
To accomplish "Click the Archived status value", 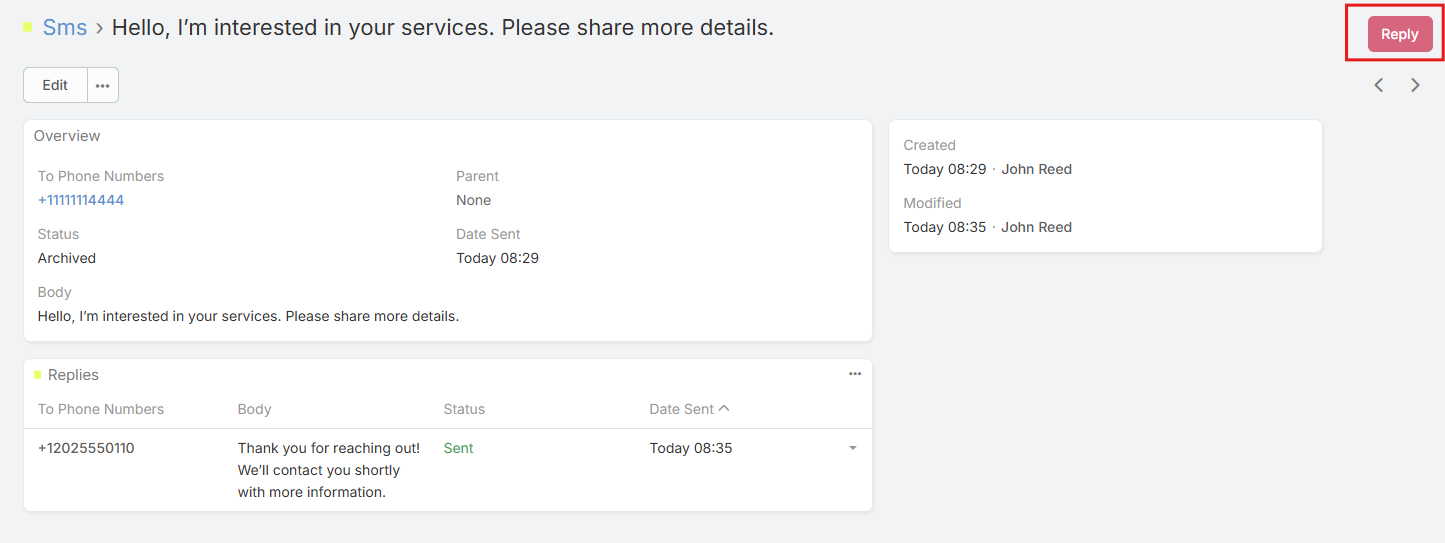I will 67,258.
